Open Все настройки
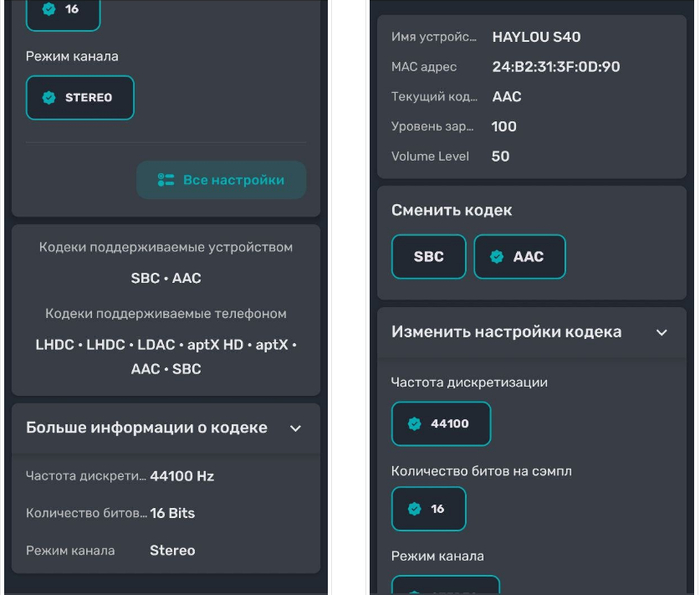 click(221, 180)
